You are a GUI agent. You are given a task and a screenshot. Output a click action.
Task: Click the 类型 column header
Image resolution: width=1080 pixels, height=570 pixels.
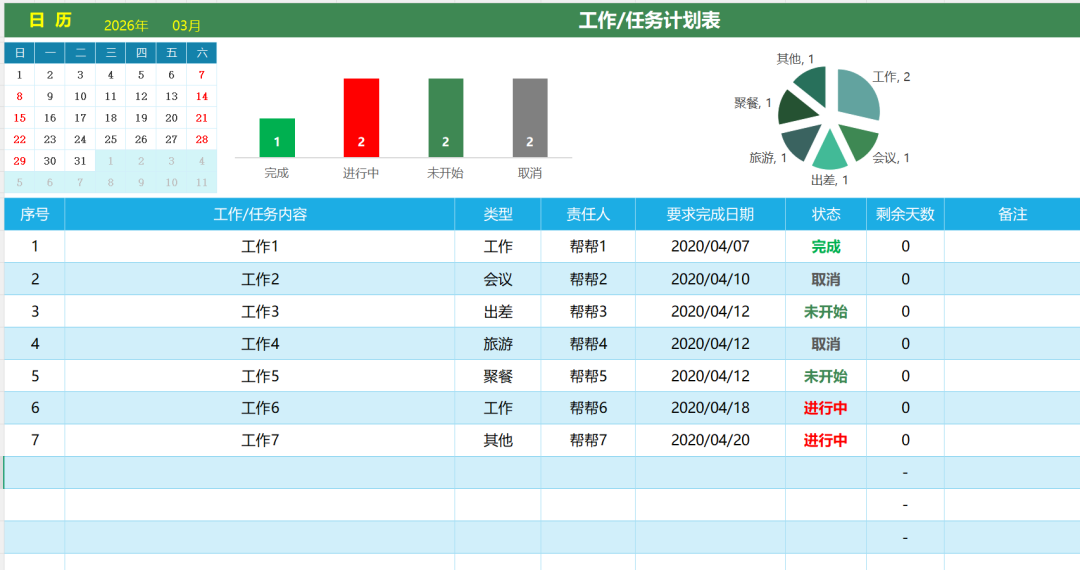498,214
